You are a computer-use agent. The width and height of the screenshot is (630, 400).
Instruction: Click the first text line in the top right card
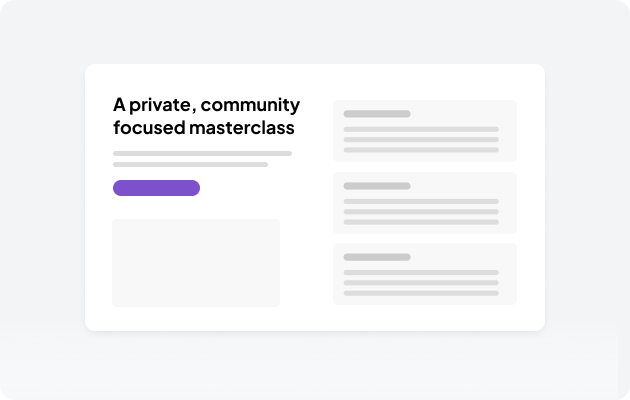click(x=421, y=129)
